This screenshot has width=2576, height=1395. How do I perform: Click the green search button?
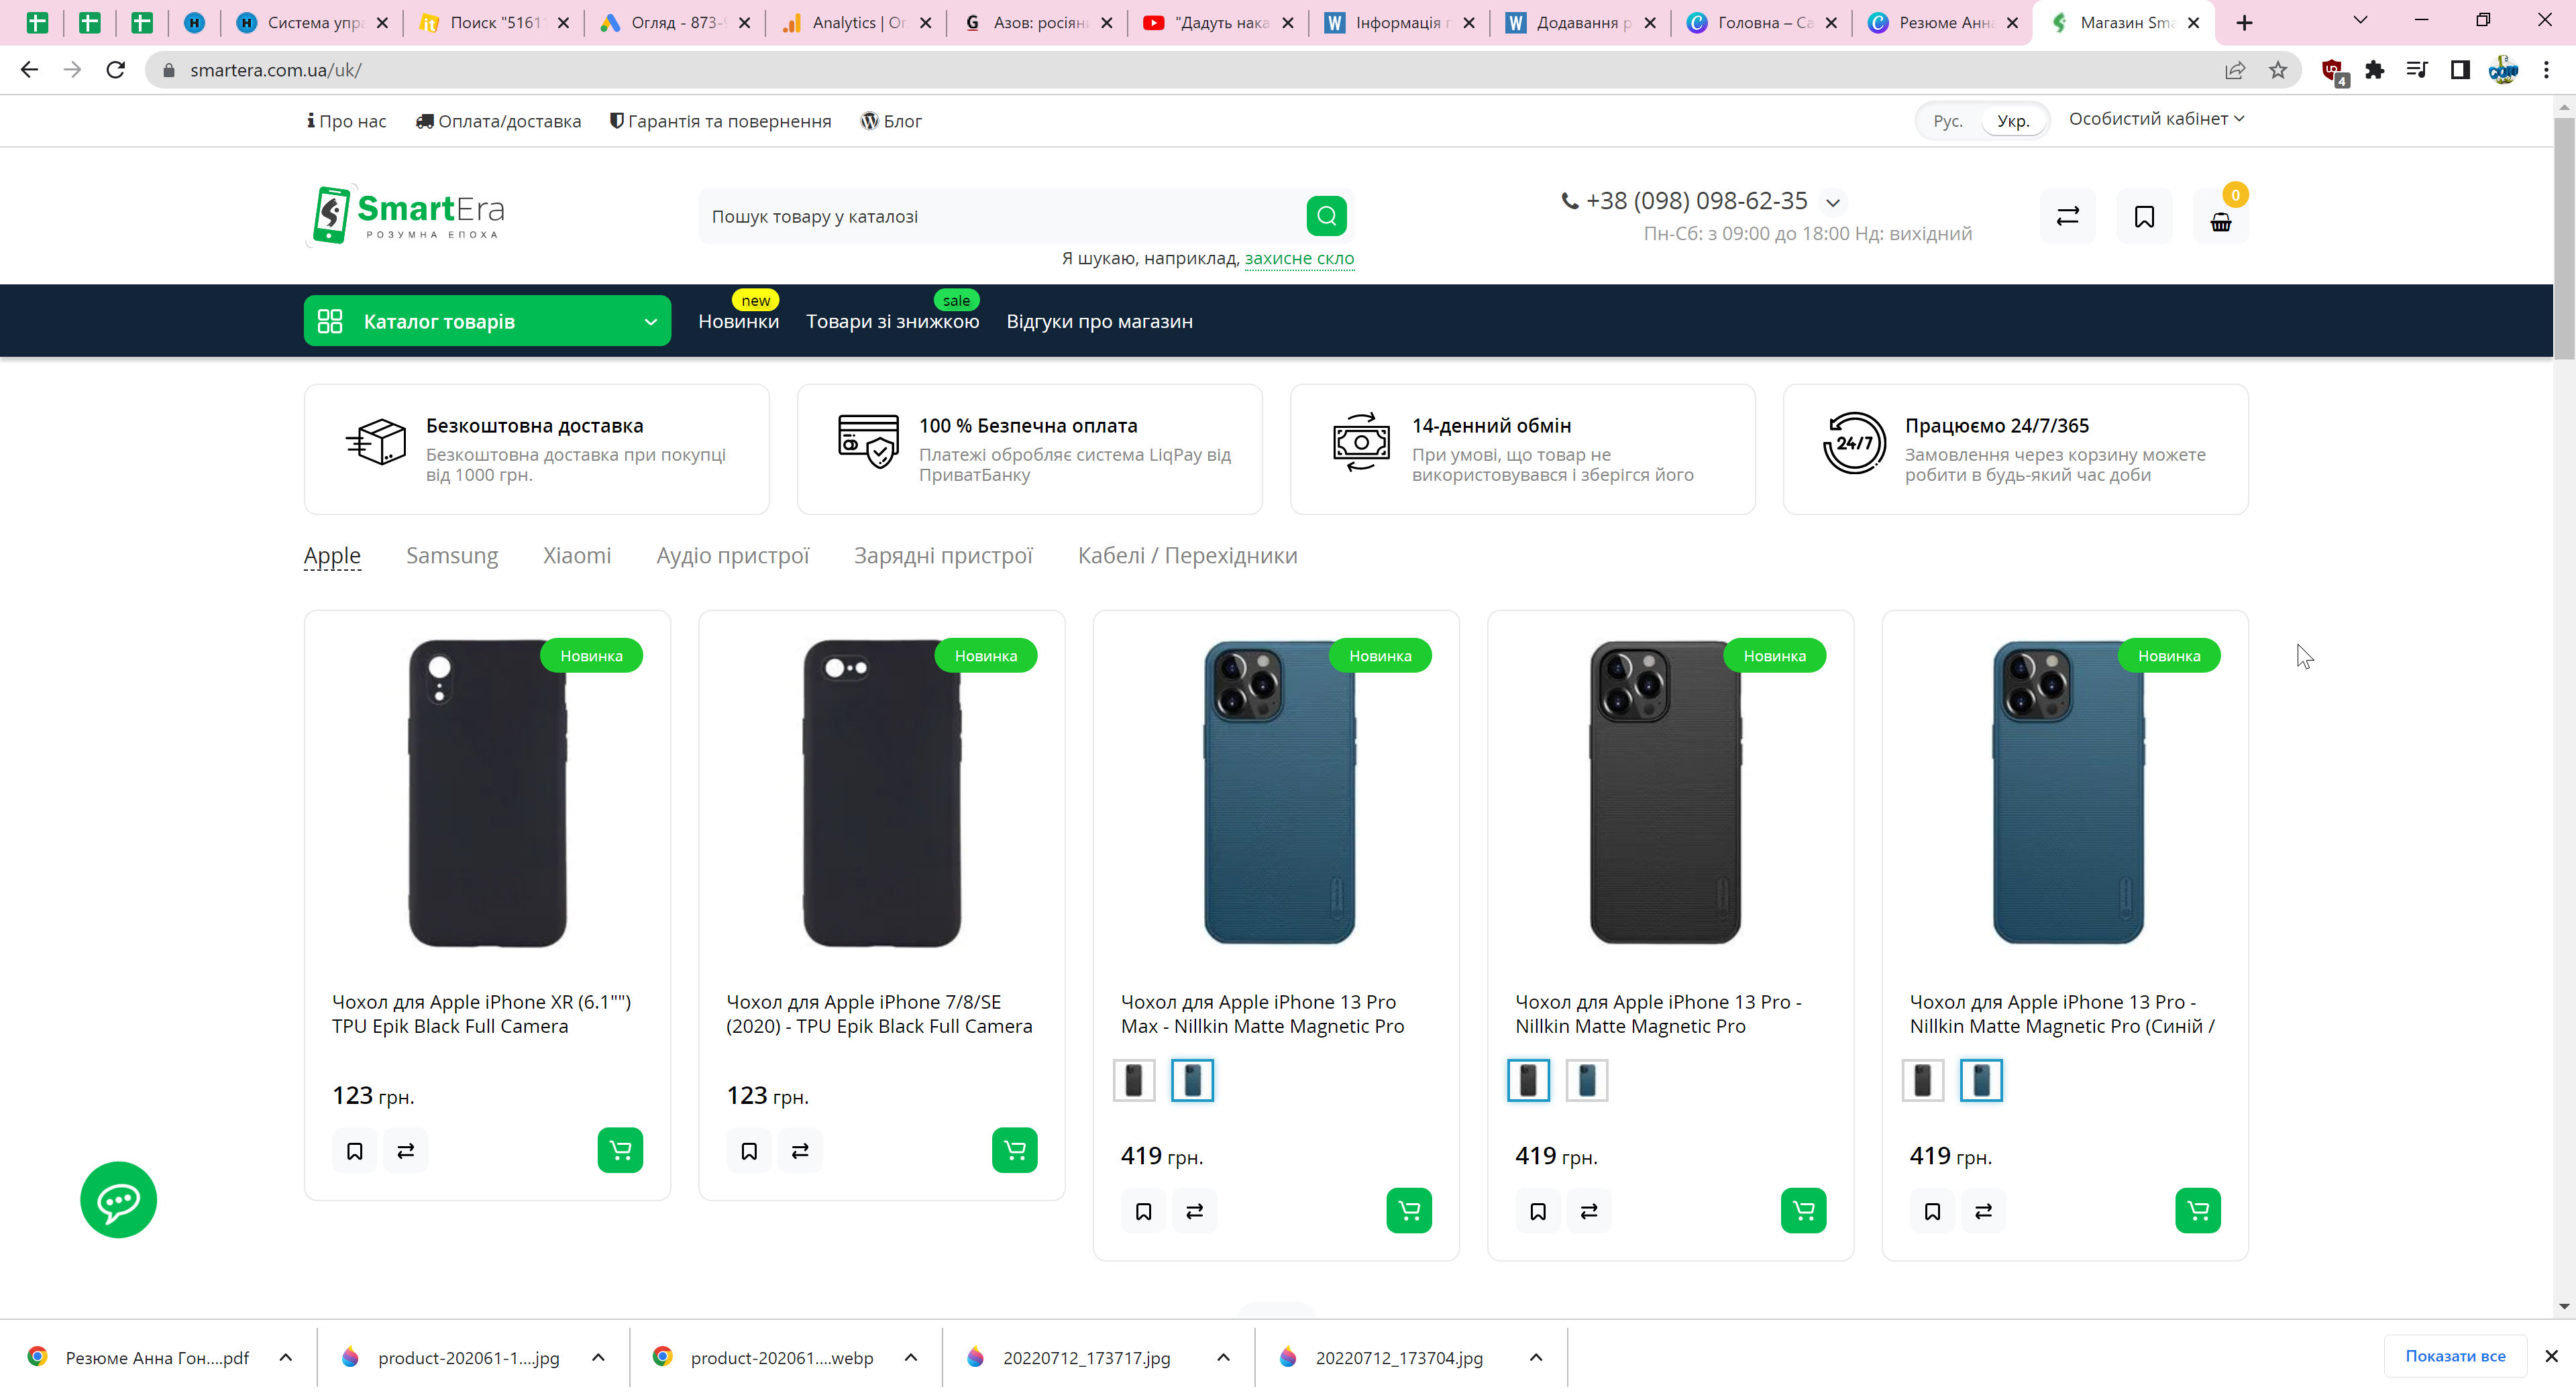1326,216
